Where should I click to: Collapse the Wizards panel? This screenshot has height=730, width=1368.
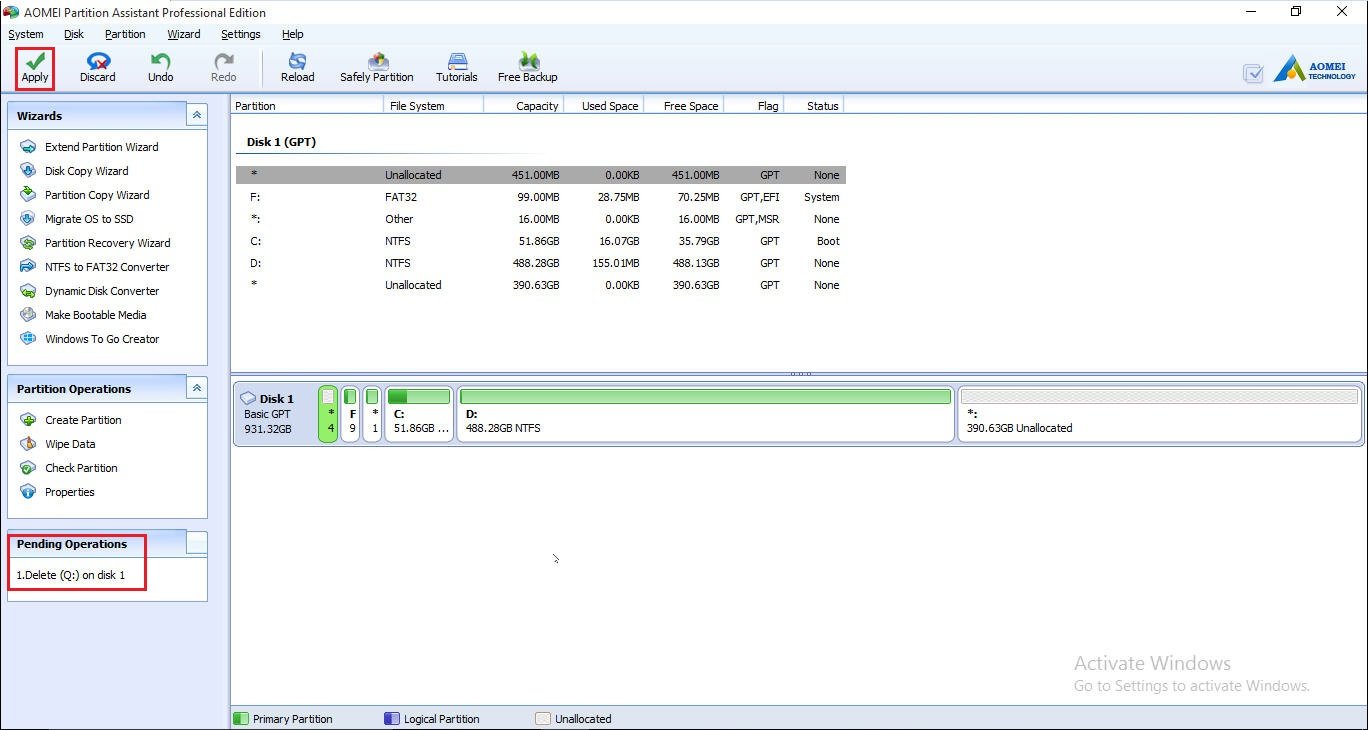click(197, 115)
